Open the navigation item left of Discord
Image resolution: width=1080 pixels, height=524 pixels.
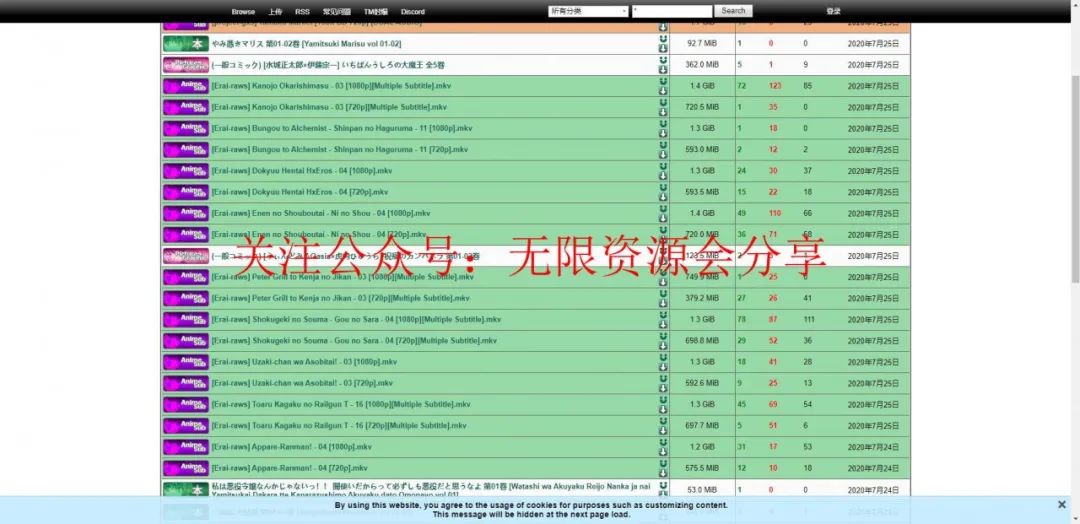(376, 12)
